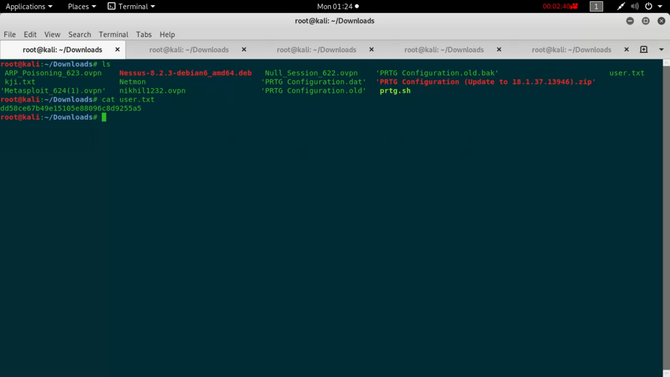Click the red screen recording timer indicator
This screenshot has height=377, width=670.
[560, 6]
